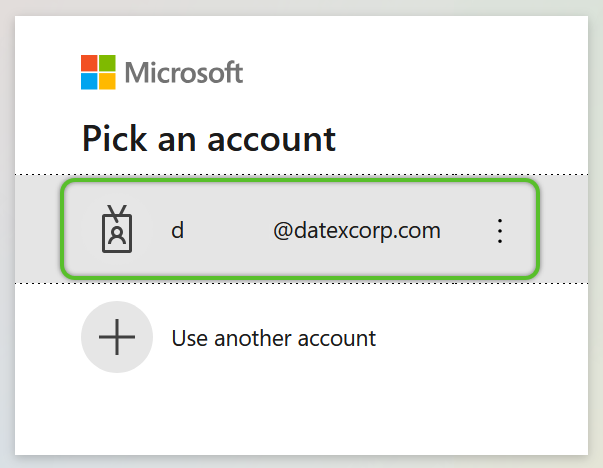Click the datexcorp.com domain text
Viewport: 603px width, 468px height.
pyautogui.click(x=367, y=231)
